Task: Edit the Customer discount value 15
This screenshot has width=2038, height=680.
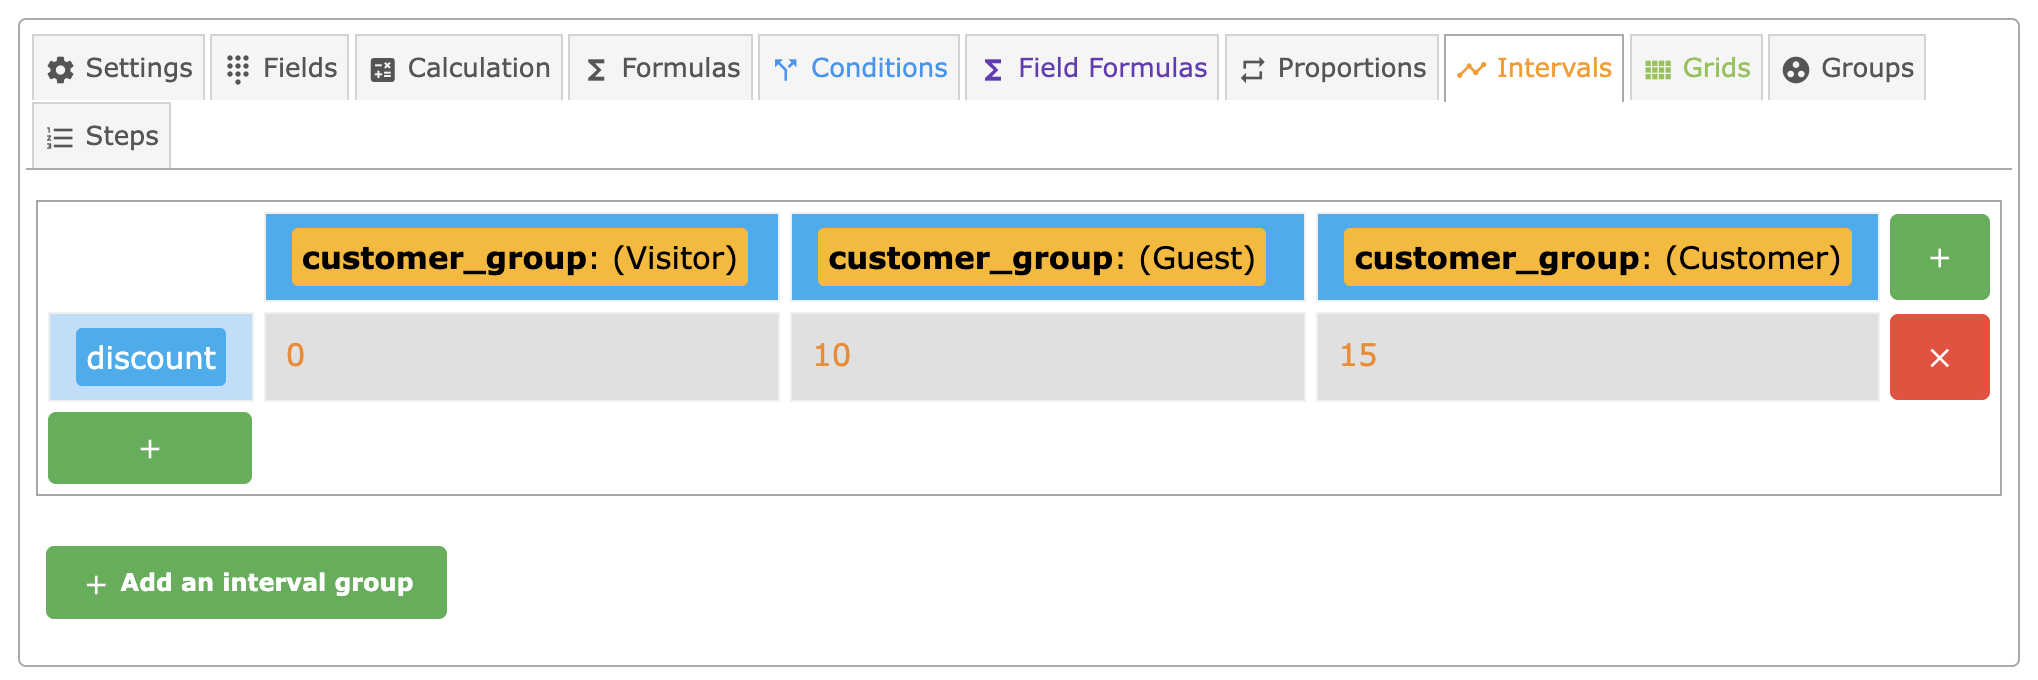Action: [x=1597, y=356]
